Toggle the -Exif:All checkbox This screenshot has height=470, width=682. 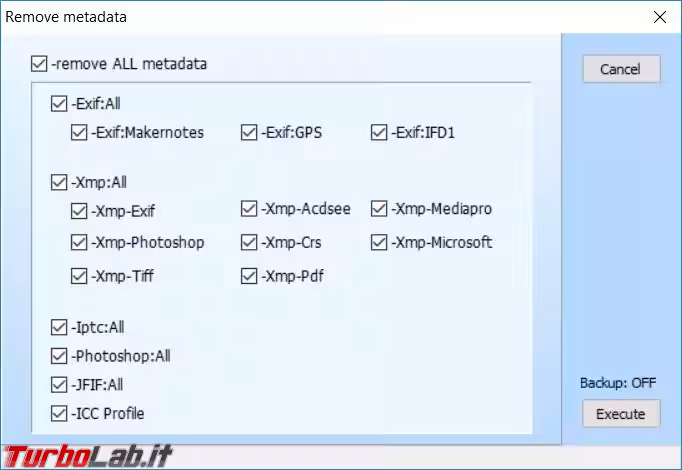[x=59, y=103]
